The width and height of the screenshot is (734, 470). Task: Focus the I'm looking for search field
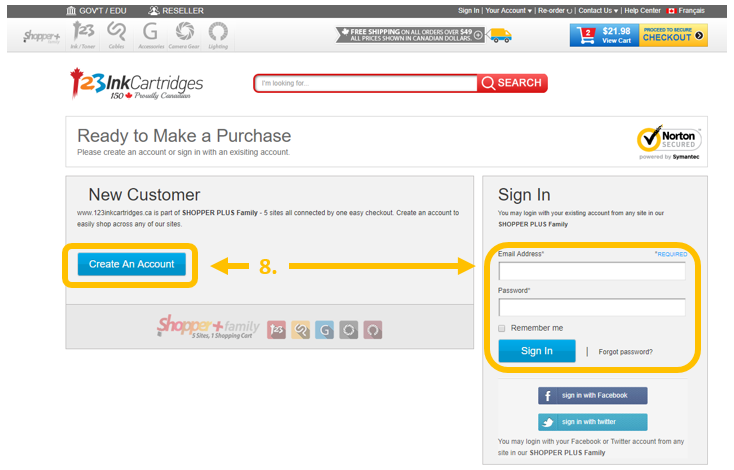pyautogui.click(x=367, y=83)
